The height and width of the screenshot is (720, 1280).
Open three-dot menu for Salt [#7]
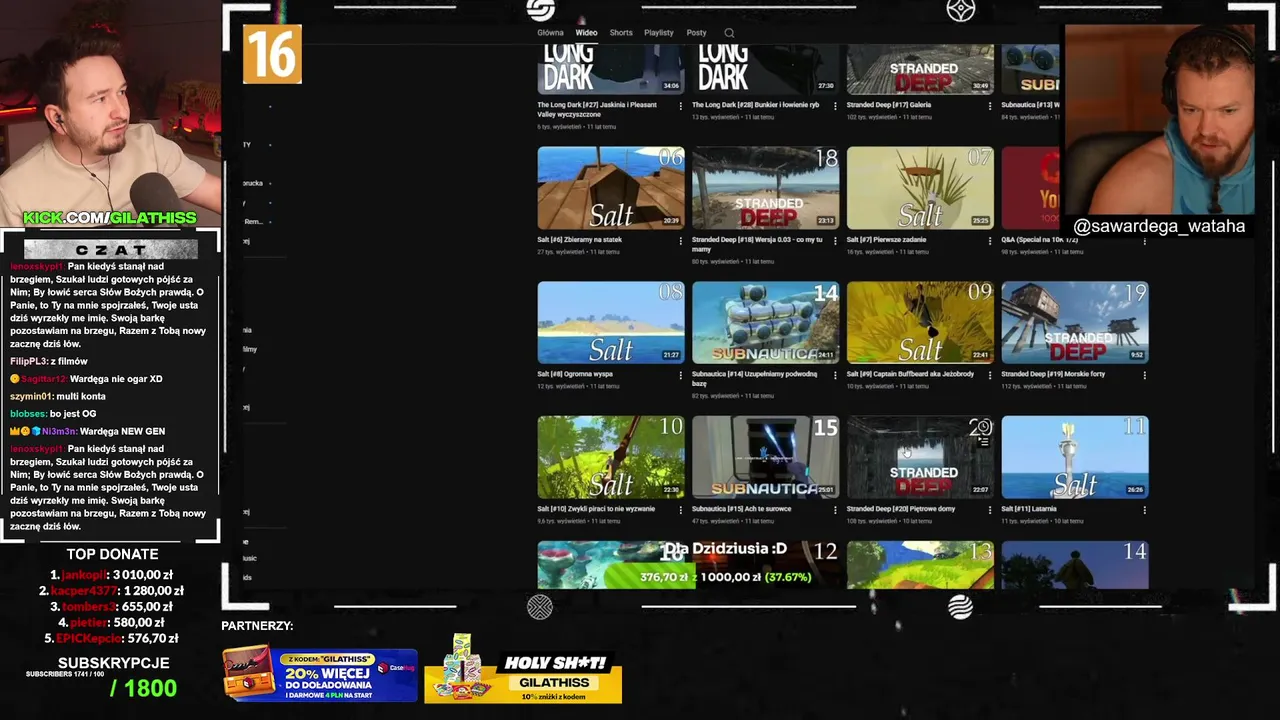990,240
